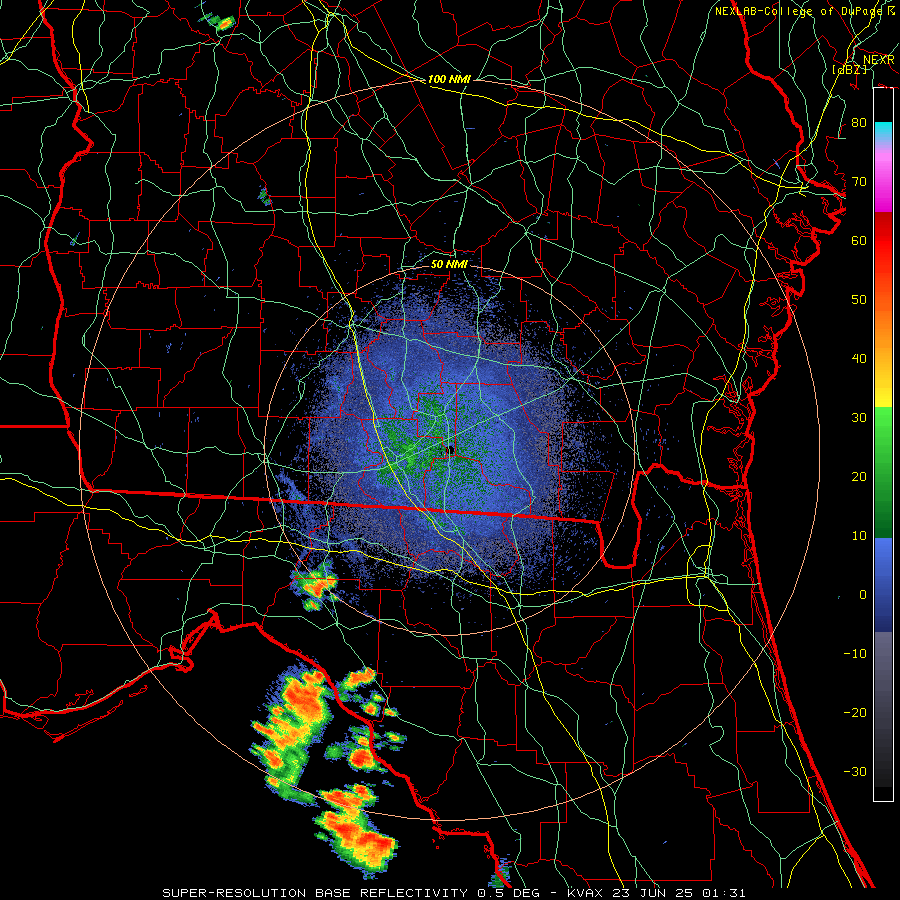Click the 'SUPER-RESOLUTION BASE REFLECTIVITY' caption
Screen dimensions: 900x900
[x=317, y=893]
